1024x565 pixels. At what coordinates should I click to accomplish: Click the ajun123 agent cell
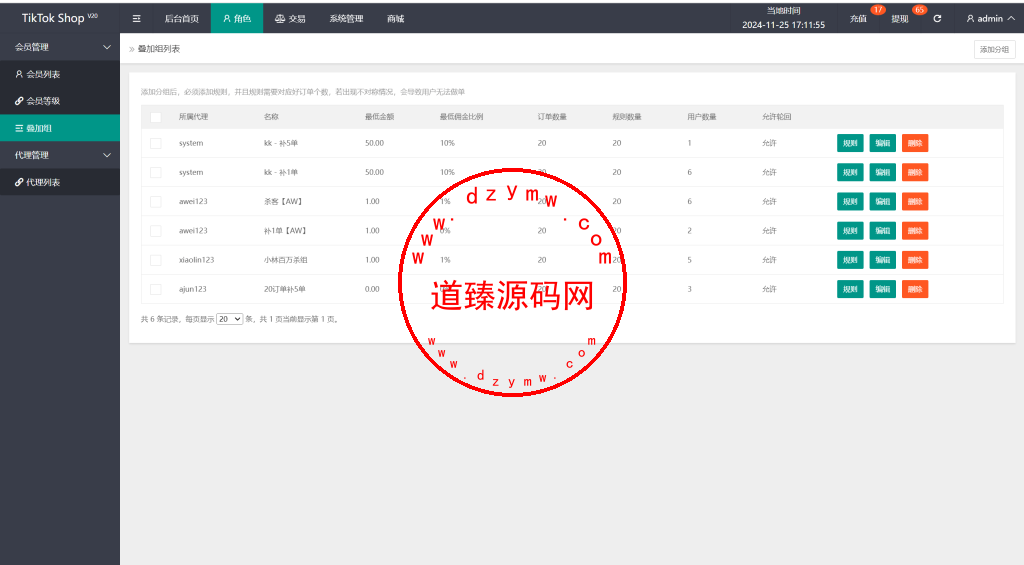[x=193, y=289]
